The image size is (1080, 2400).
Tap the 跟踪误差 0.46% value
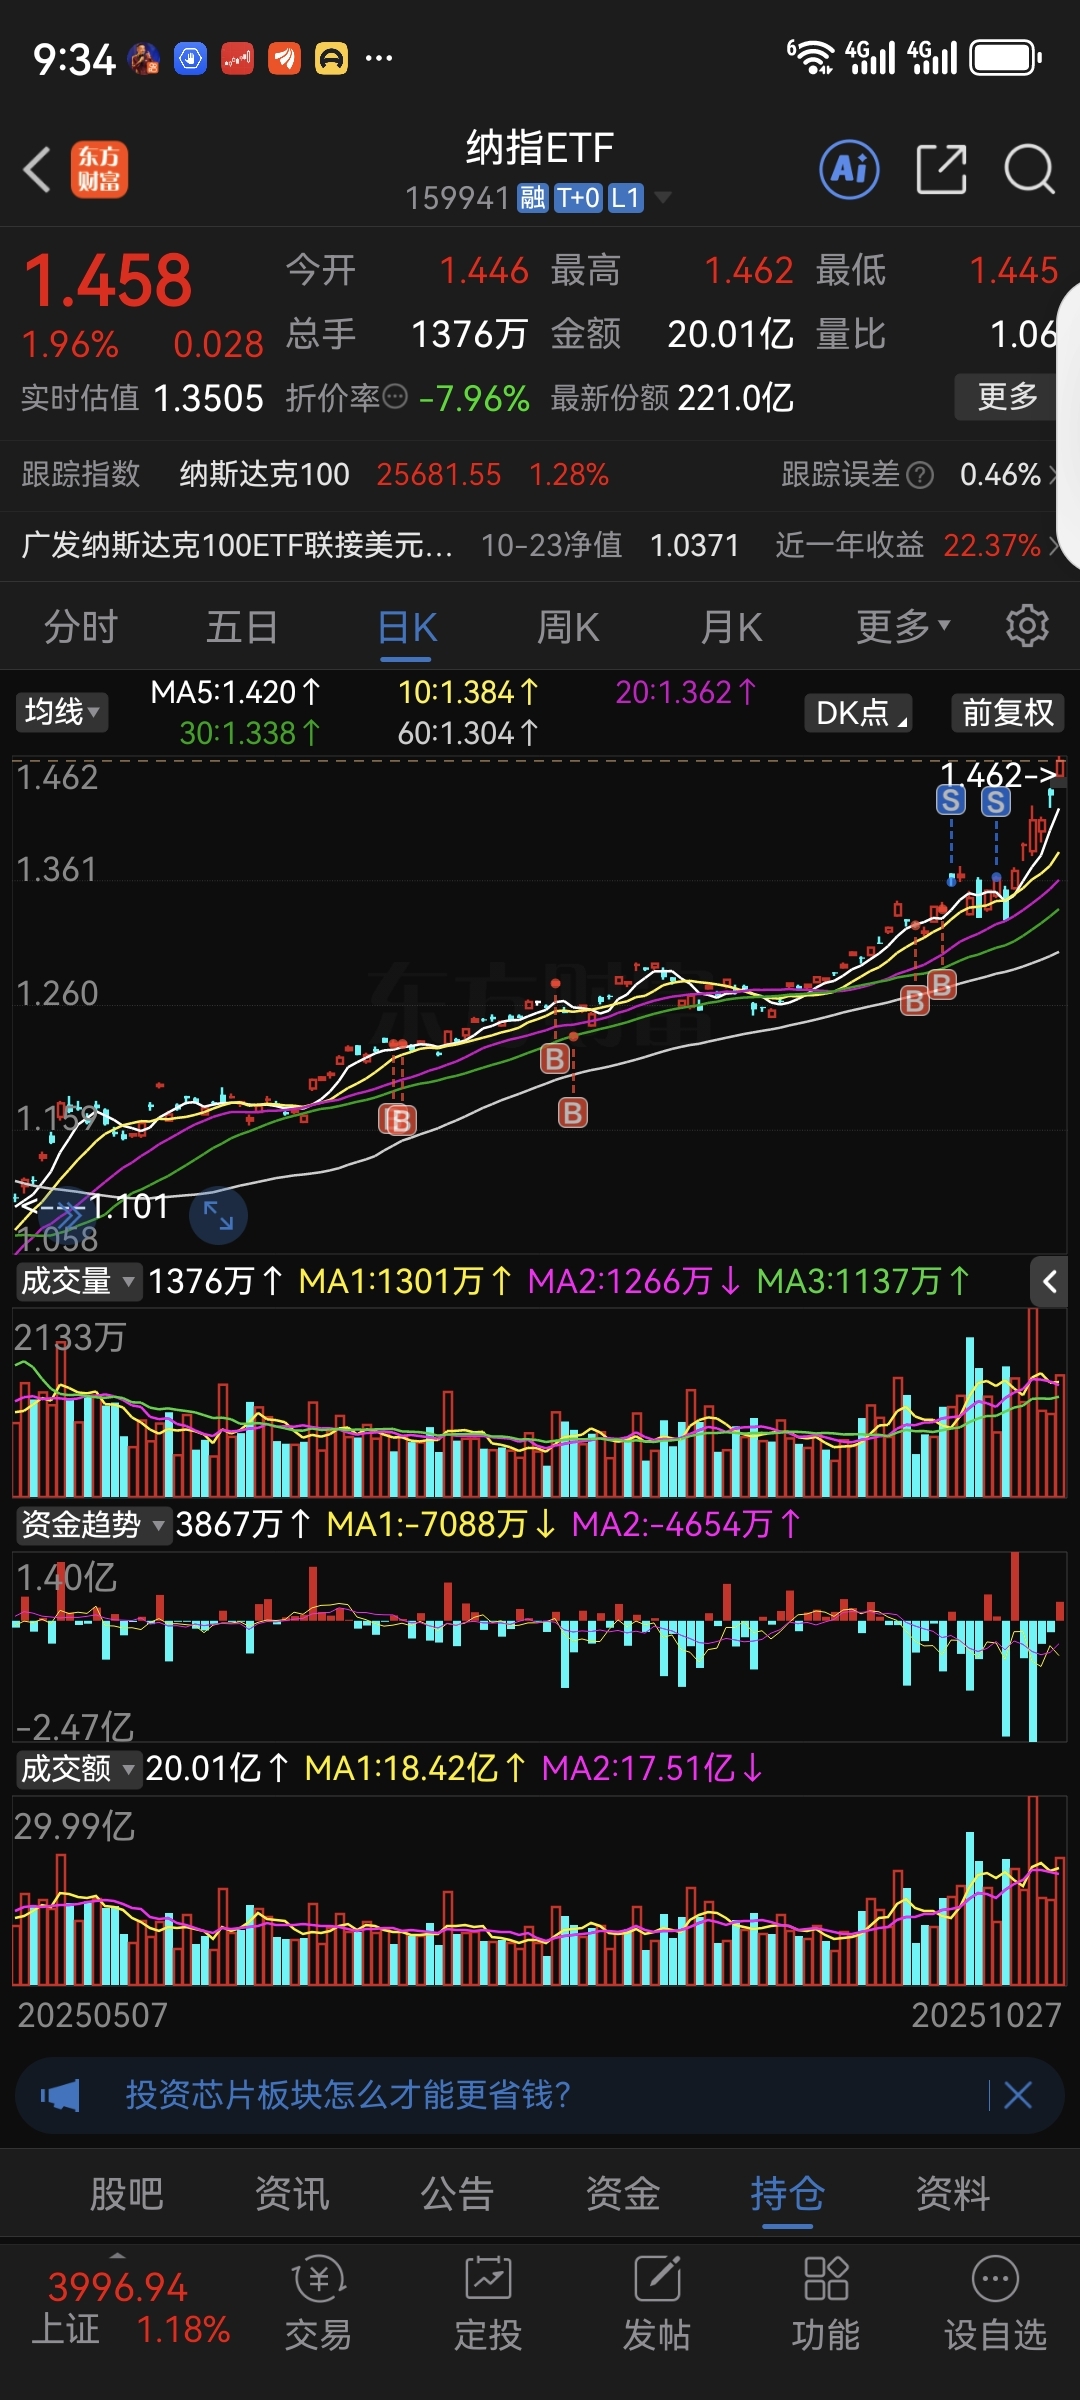coord(1000,474)
